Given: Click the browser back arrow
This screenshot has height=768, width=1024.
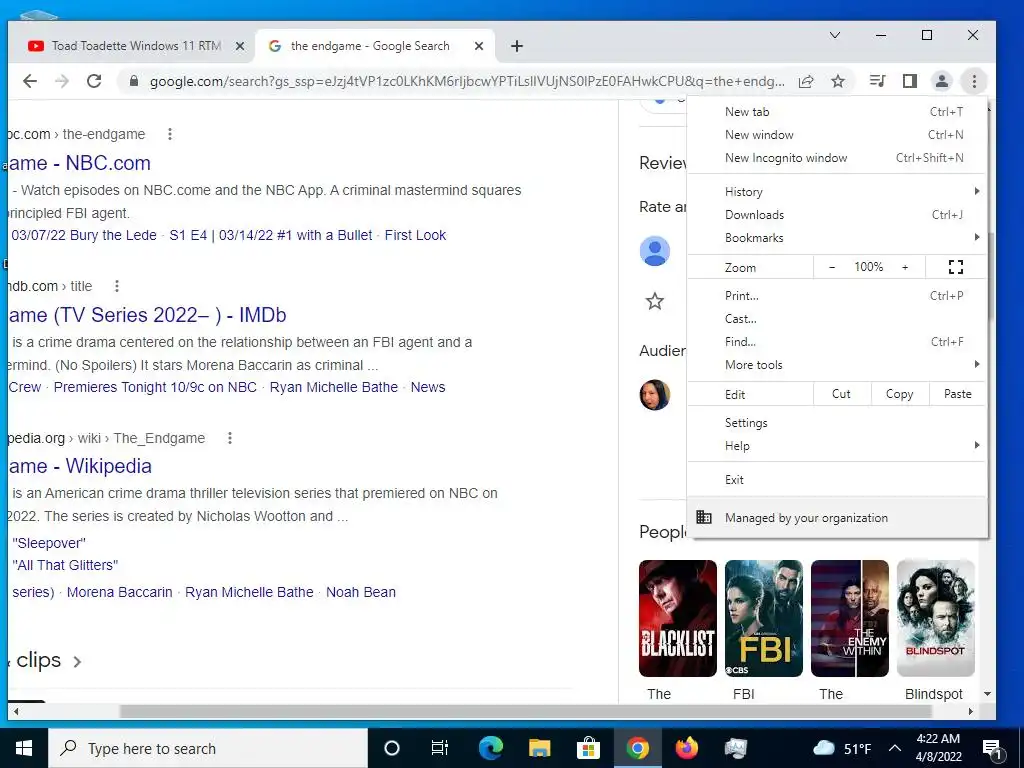Looking at the screenshot, I should click(x=29, y=81).
